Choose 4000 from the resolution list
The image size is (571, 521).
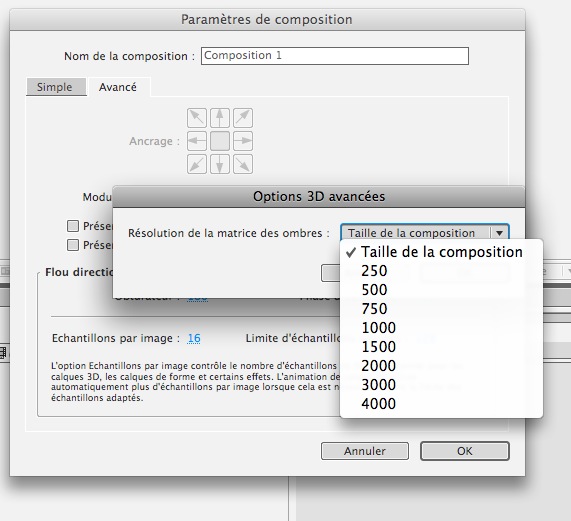click(378, 403)
